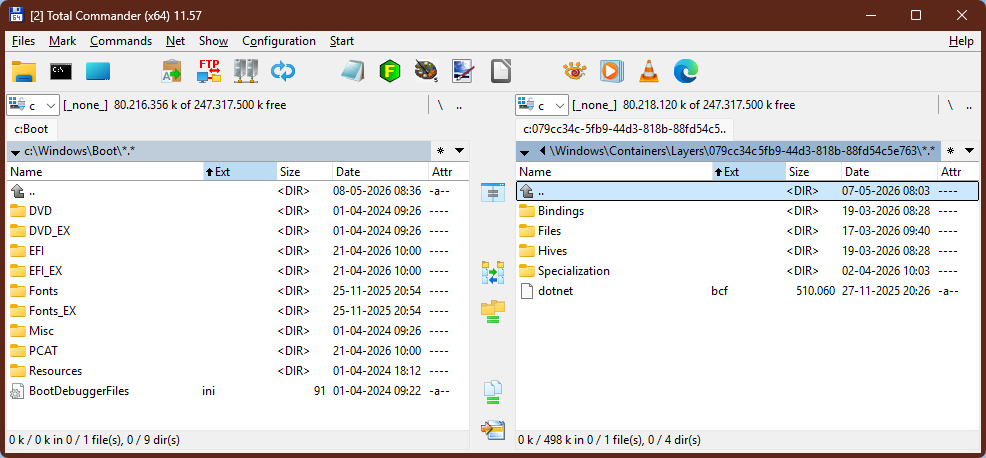This screenshot has height=458, width=986.
Task: Sort right panel by Date column
Action: click(x=888, y=172)
